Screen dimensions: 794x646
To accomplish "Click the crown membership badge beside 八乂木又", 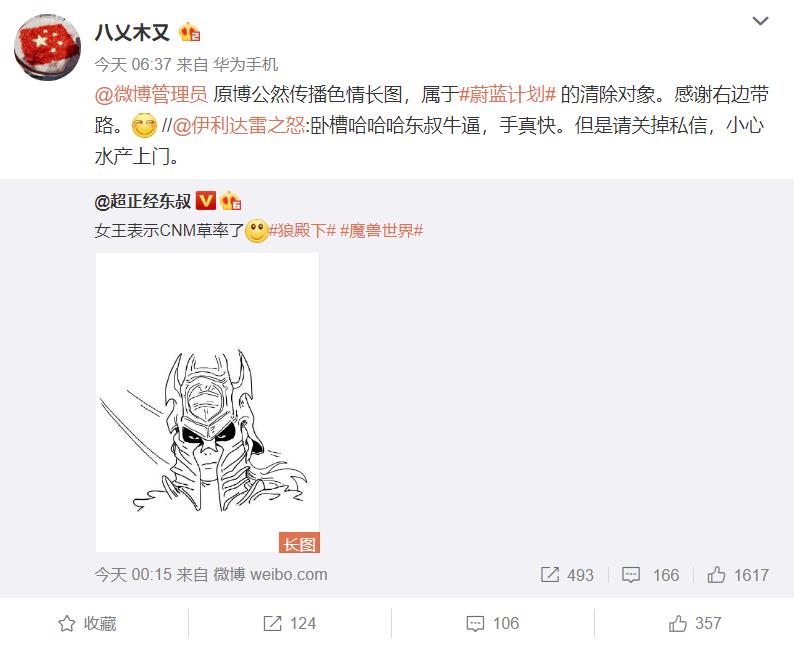I will click(x=189, y=33).
